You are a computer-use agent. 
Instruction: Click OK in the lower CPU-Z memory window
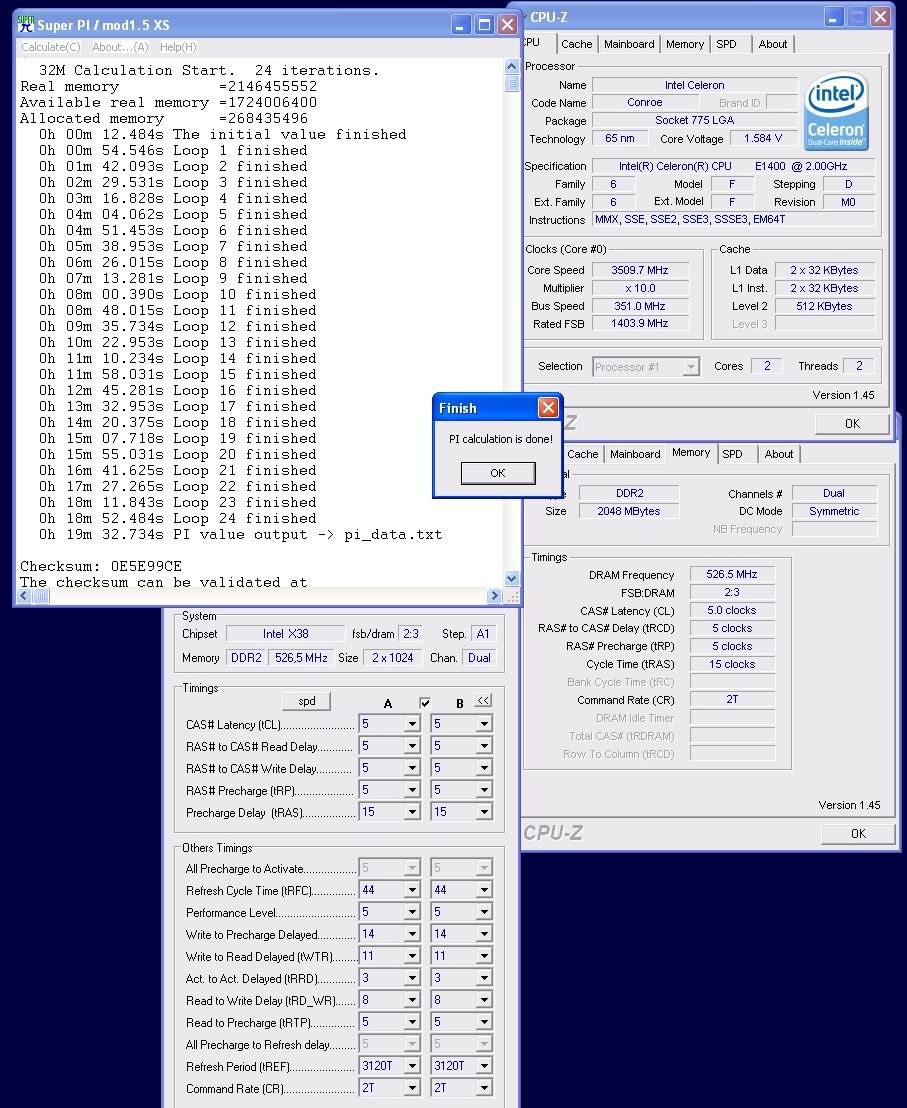(x=858, y=833)
